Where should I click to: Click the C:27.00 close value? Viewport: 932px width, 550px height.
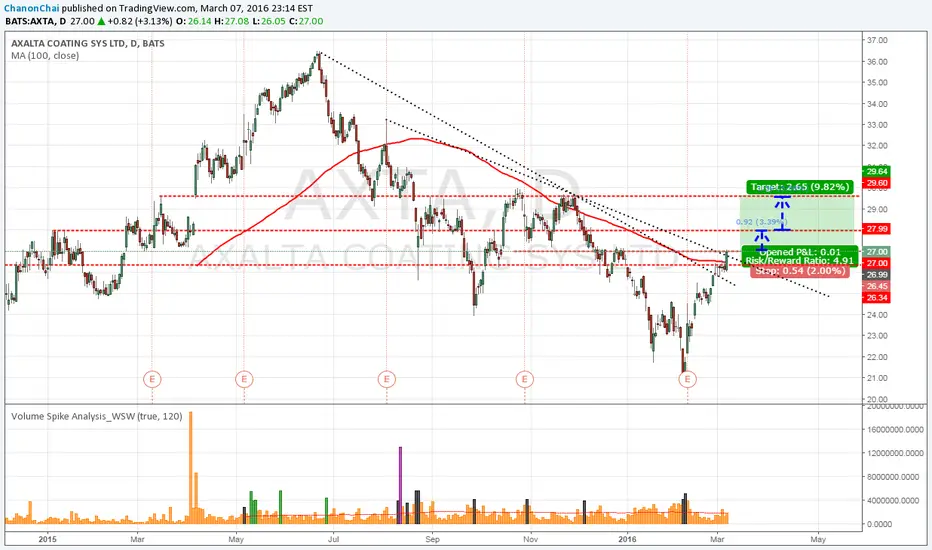click(307, 21)
